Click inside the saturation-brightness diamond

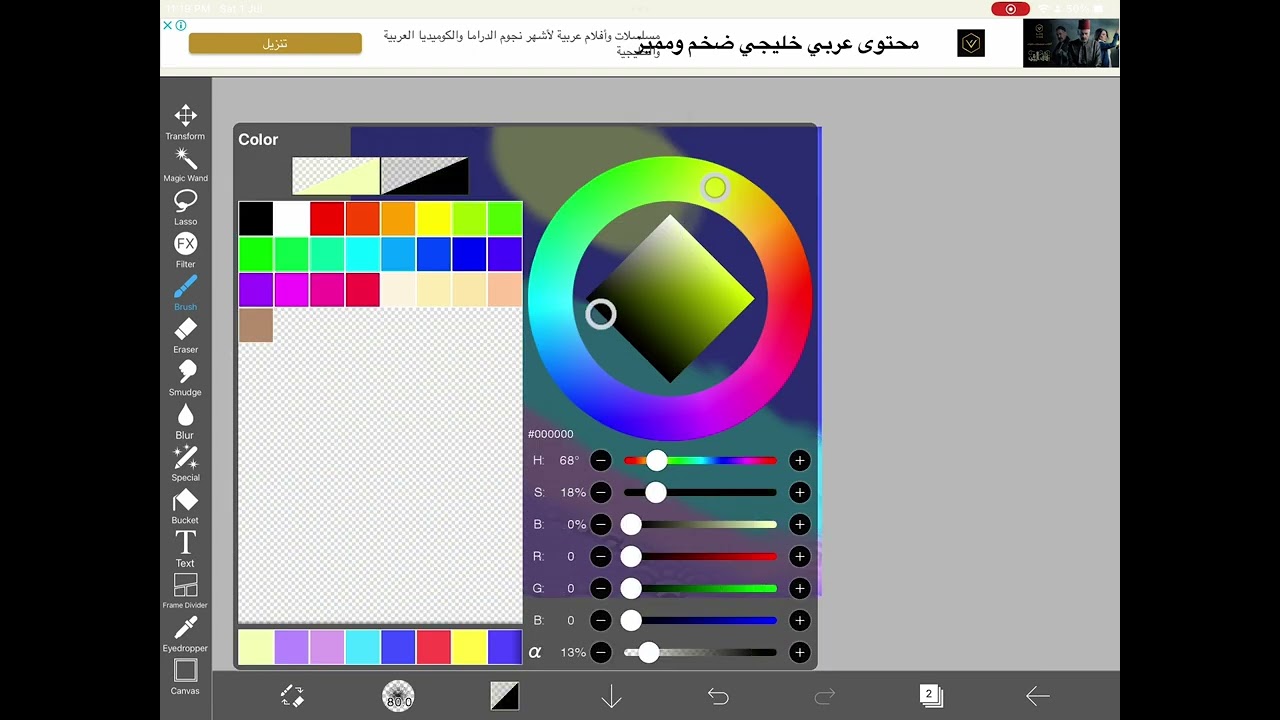(670, 298)
